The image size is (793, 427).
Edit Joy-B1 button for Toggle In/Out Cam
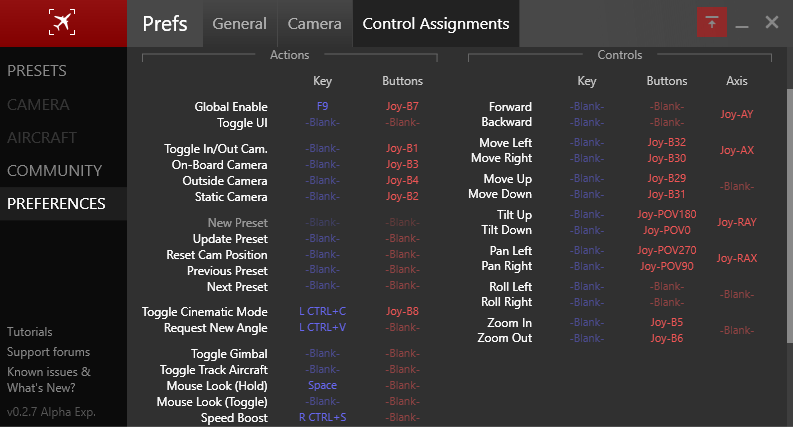tap(403, 148)
